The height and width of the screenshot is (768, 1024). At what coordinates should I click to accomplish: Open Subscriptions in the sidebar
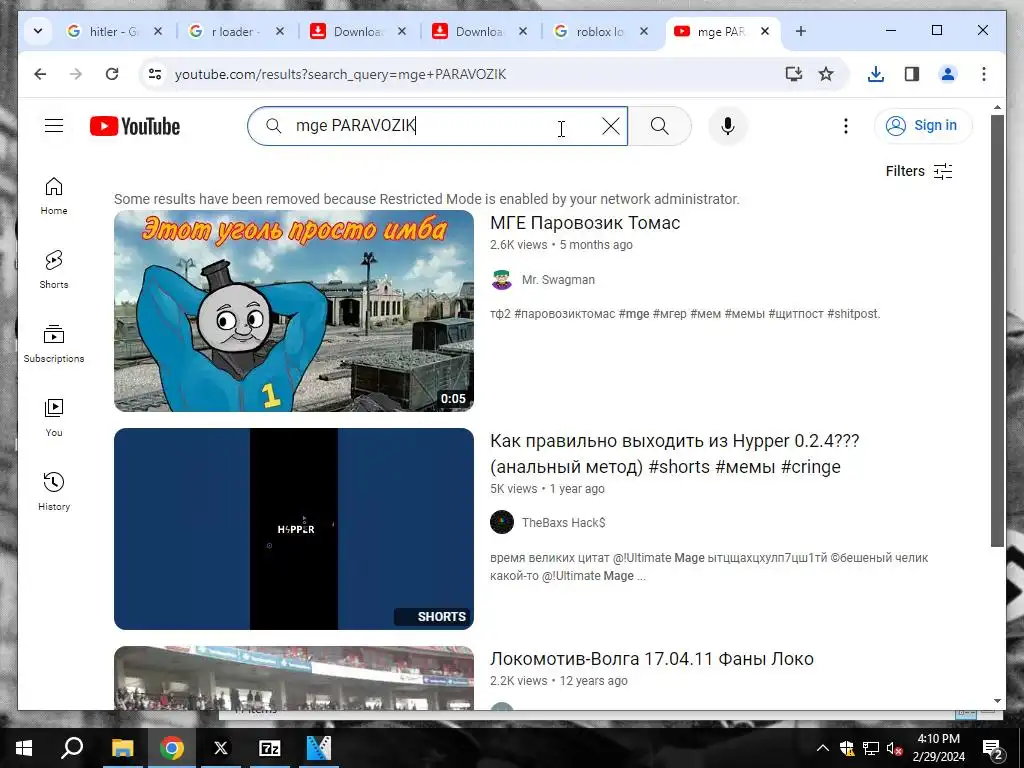pos(54,344)
